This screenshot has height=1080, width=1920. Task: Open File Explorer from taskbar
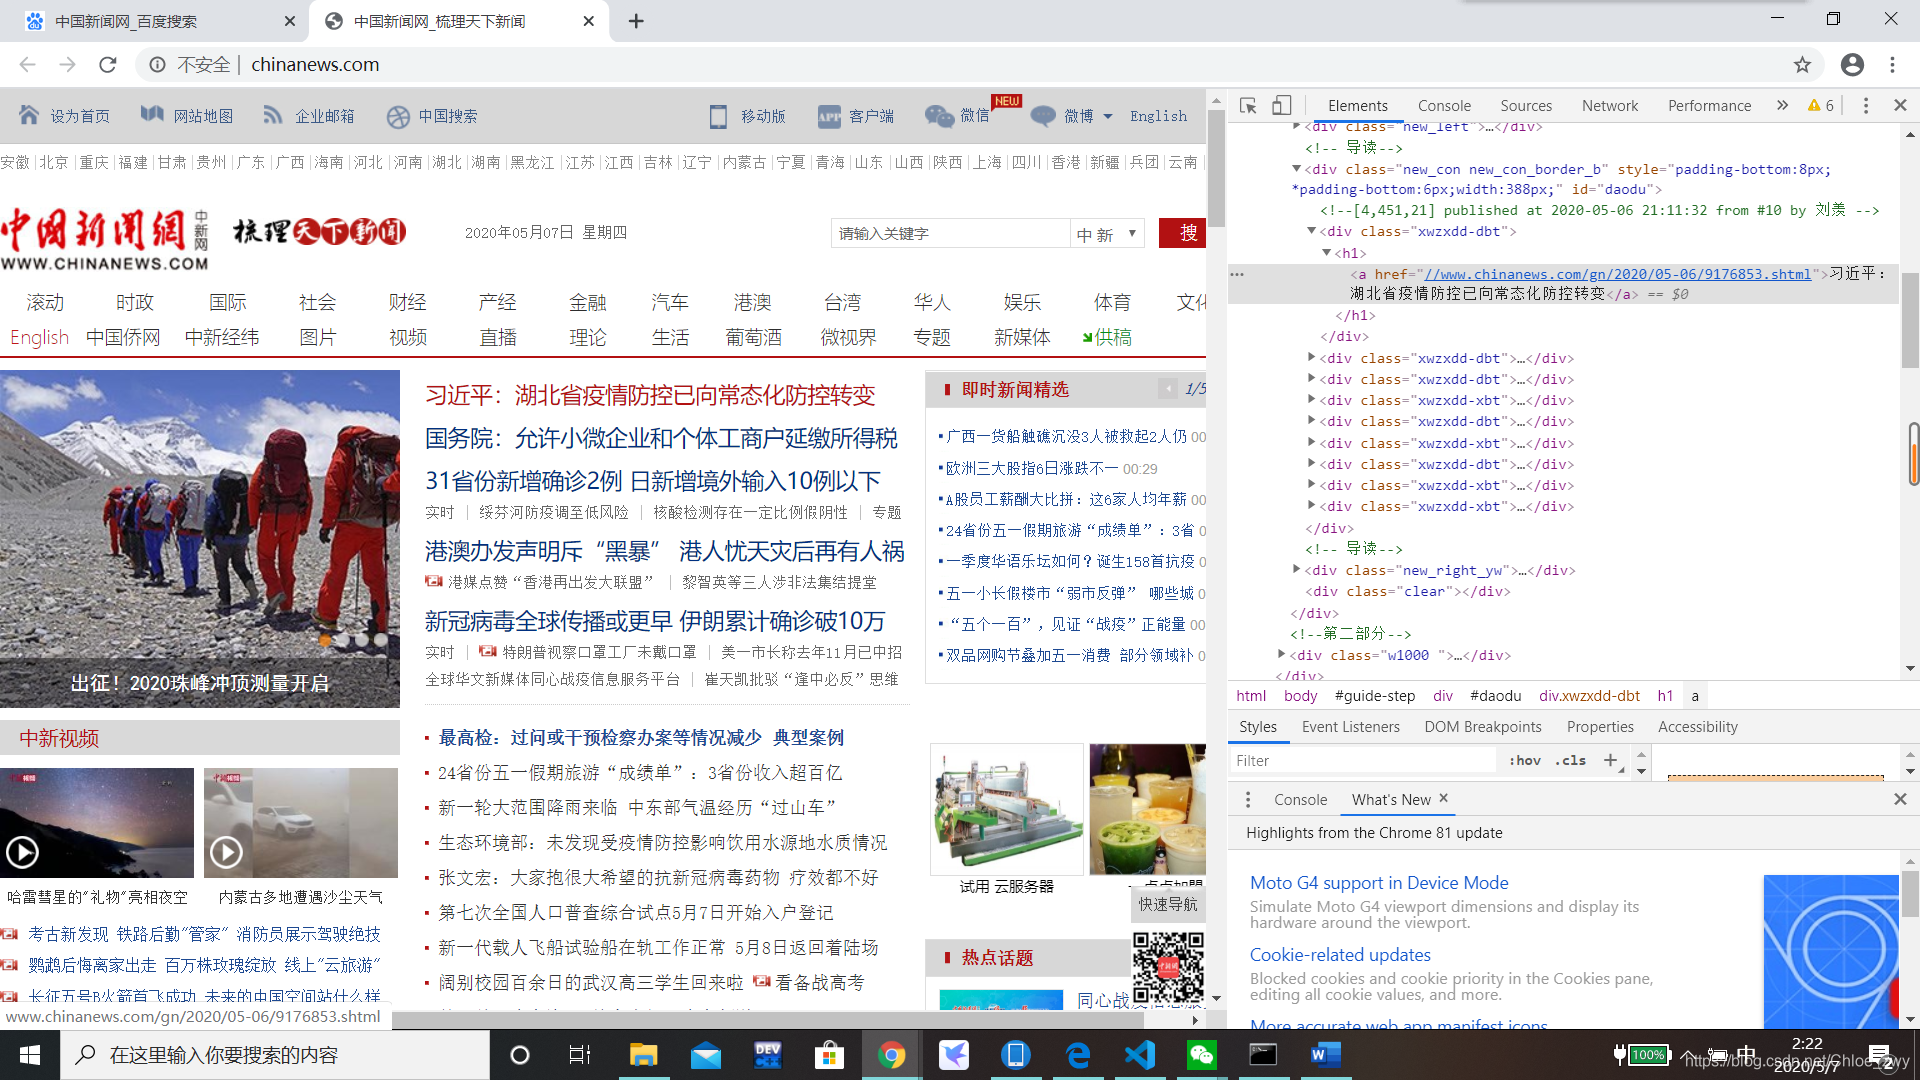643,1055
